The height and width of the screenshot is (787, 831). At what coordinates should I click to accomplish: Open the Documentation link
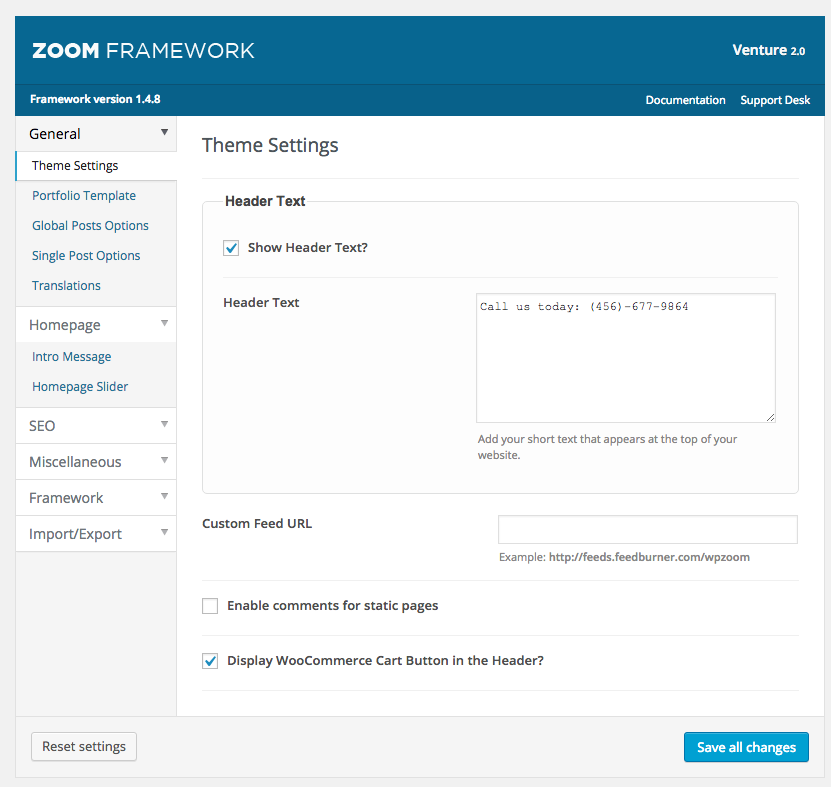(685, 100)
